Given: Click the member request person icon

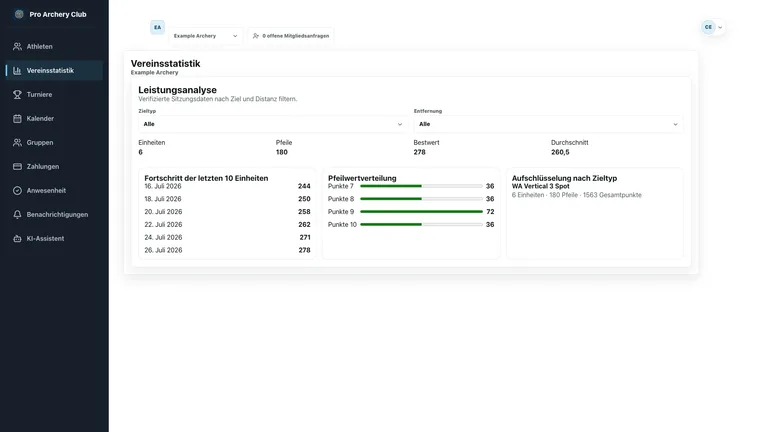Looking at the screenshot, I should [256, 36].
